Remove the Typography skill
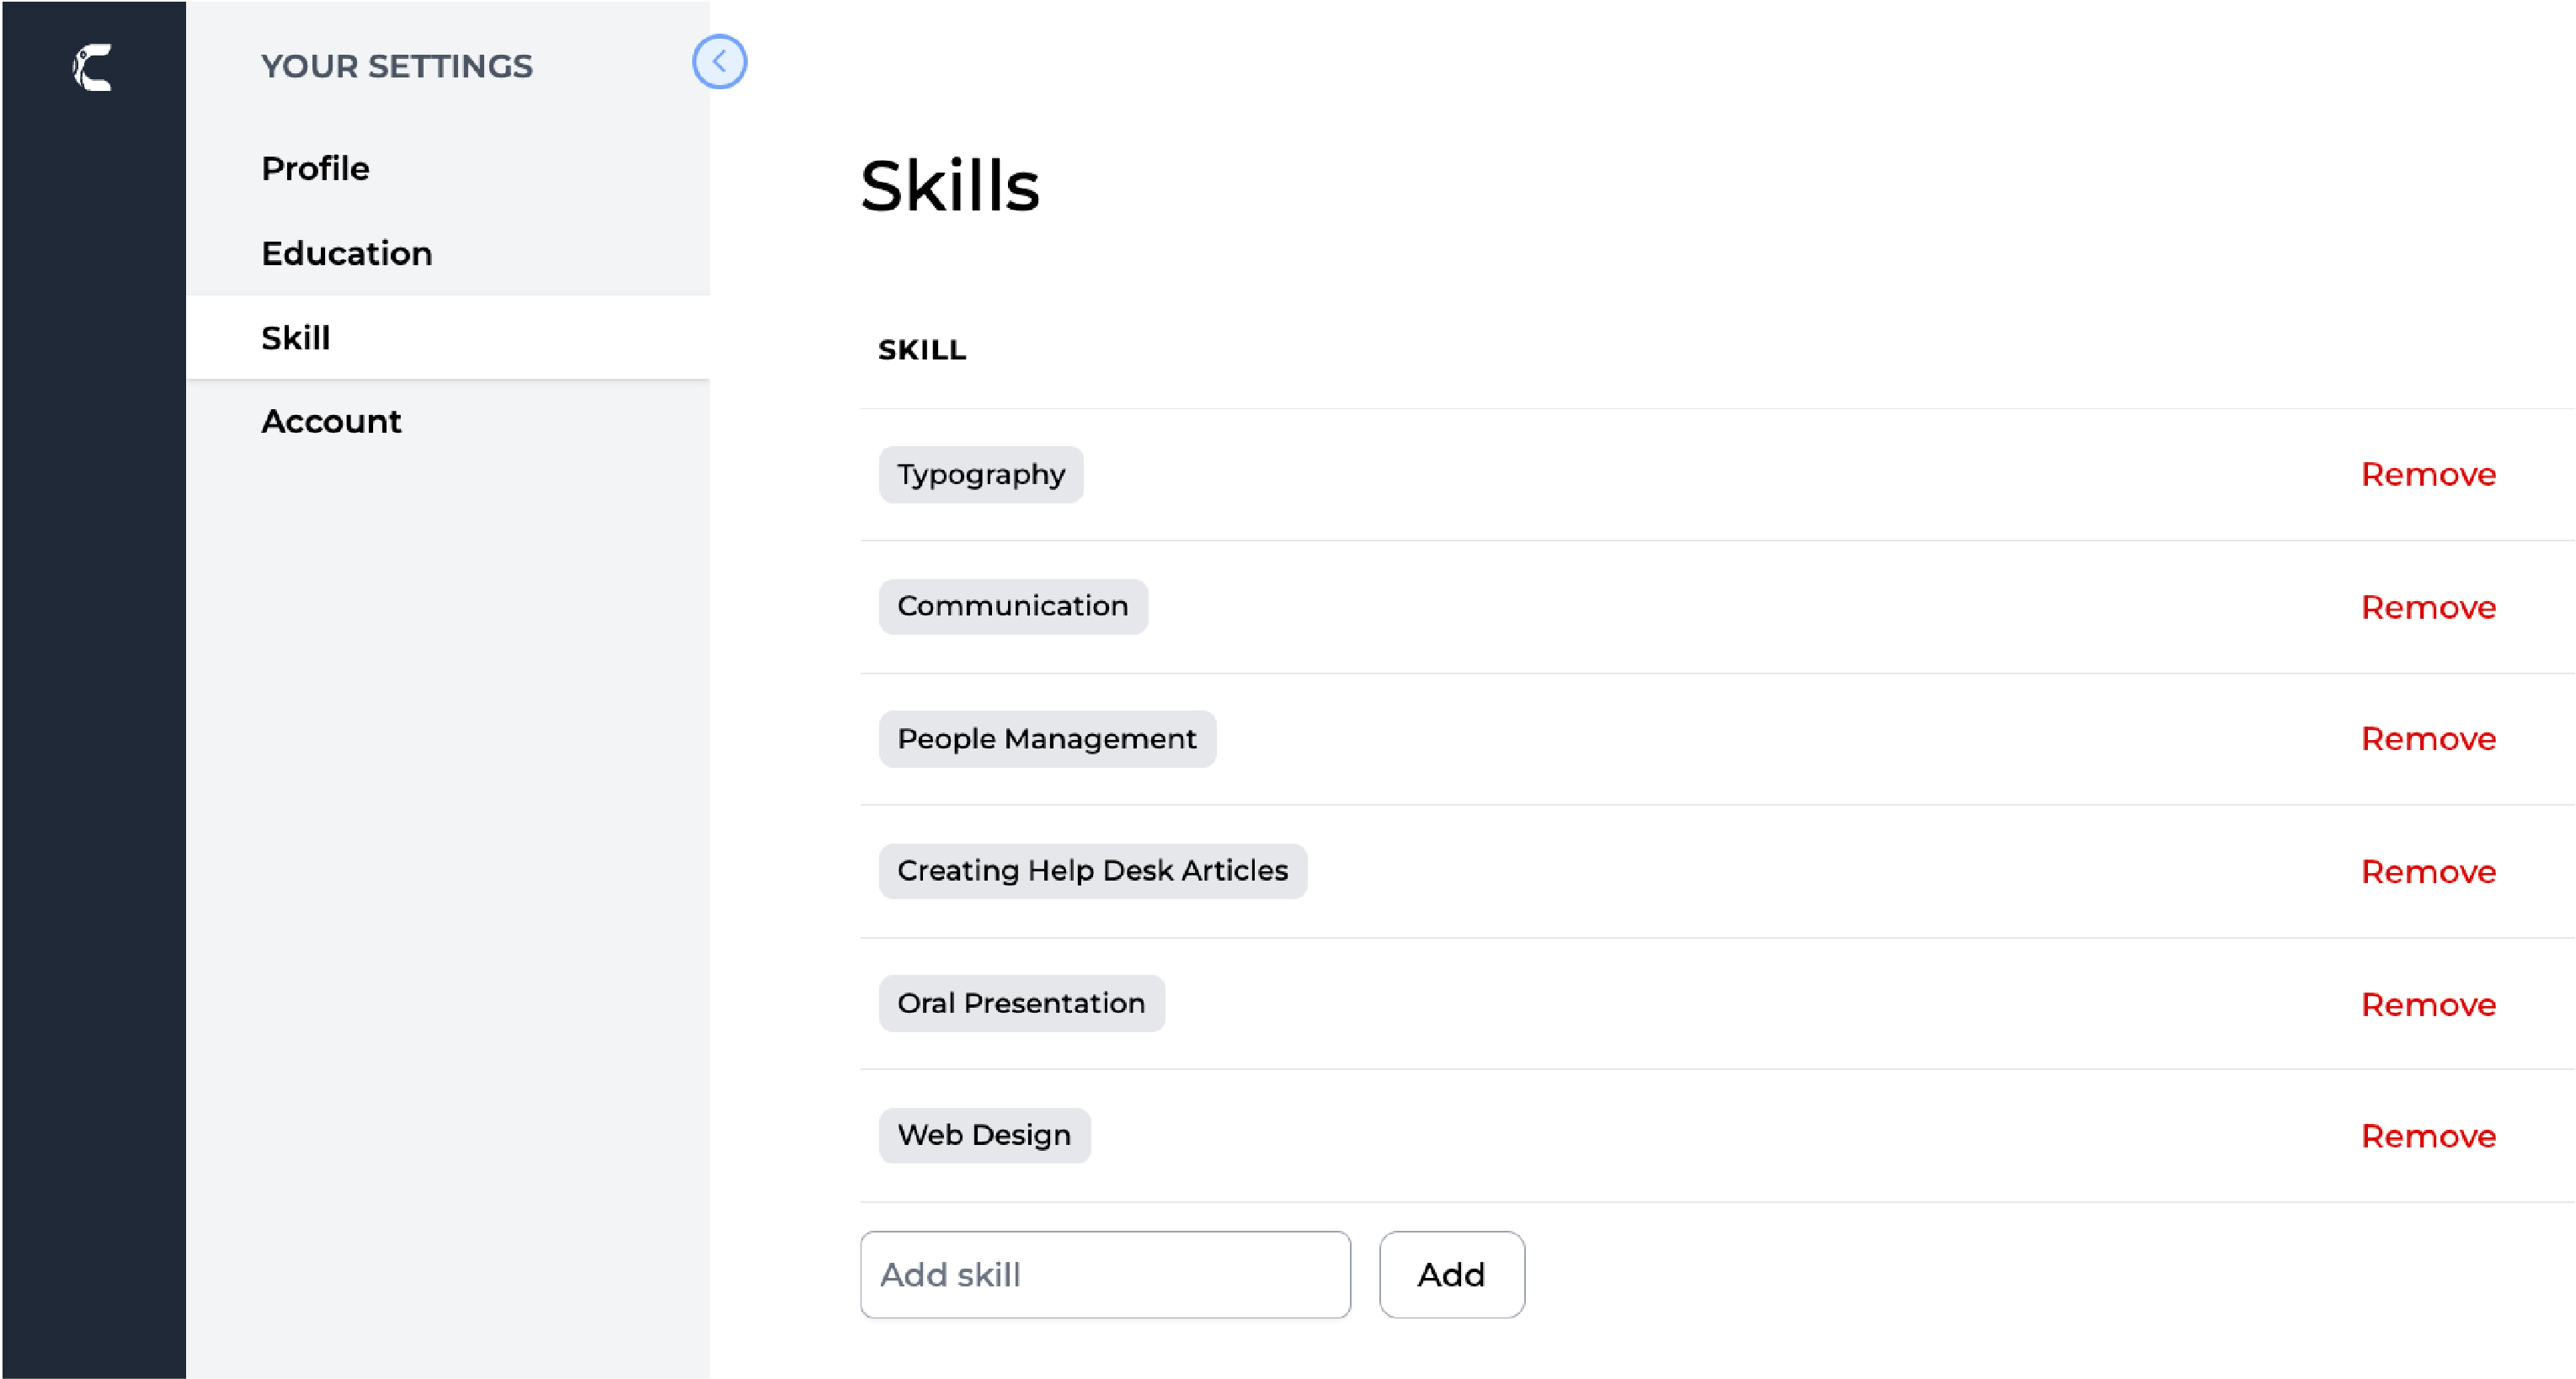The width and height of the screenshot is (2576, 1379). click(x=2428, y=474)
